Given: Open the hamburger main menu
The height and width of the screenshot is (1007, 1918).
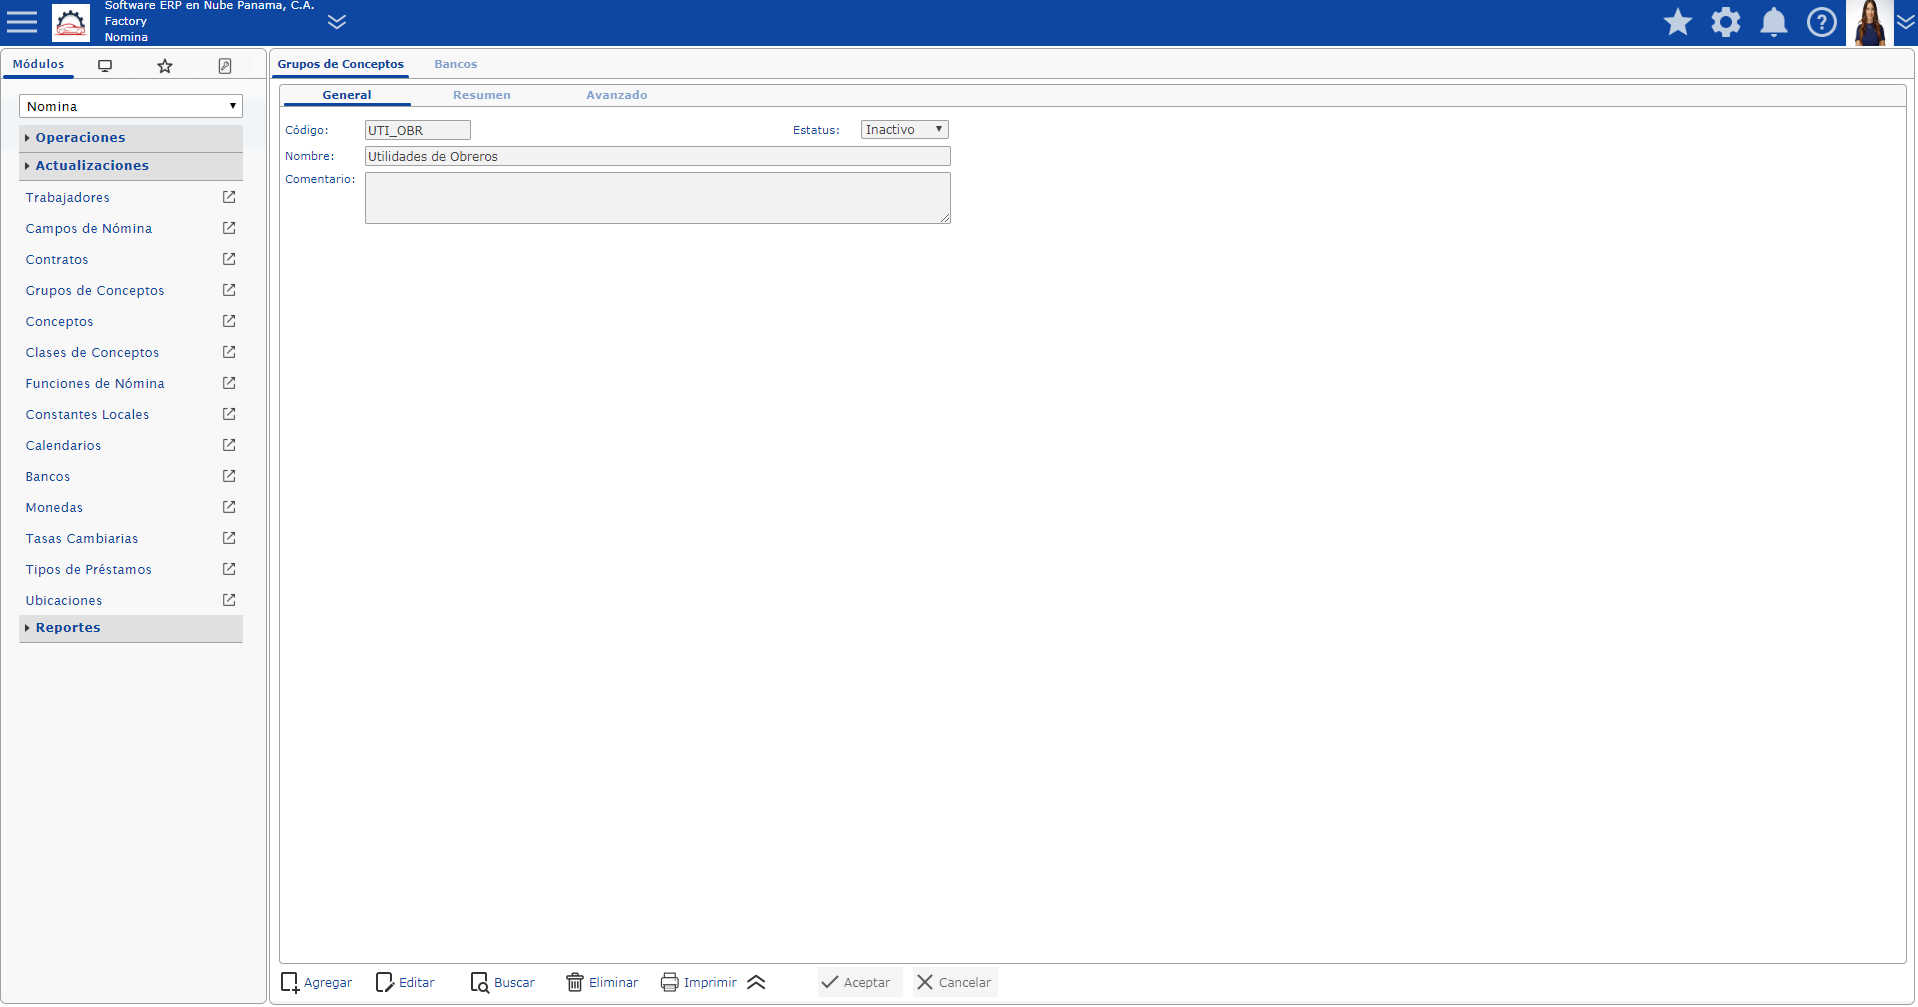Looking at the screenshot, I should click(21, 22).
